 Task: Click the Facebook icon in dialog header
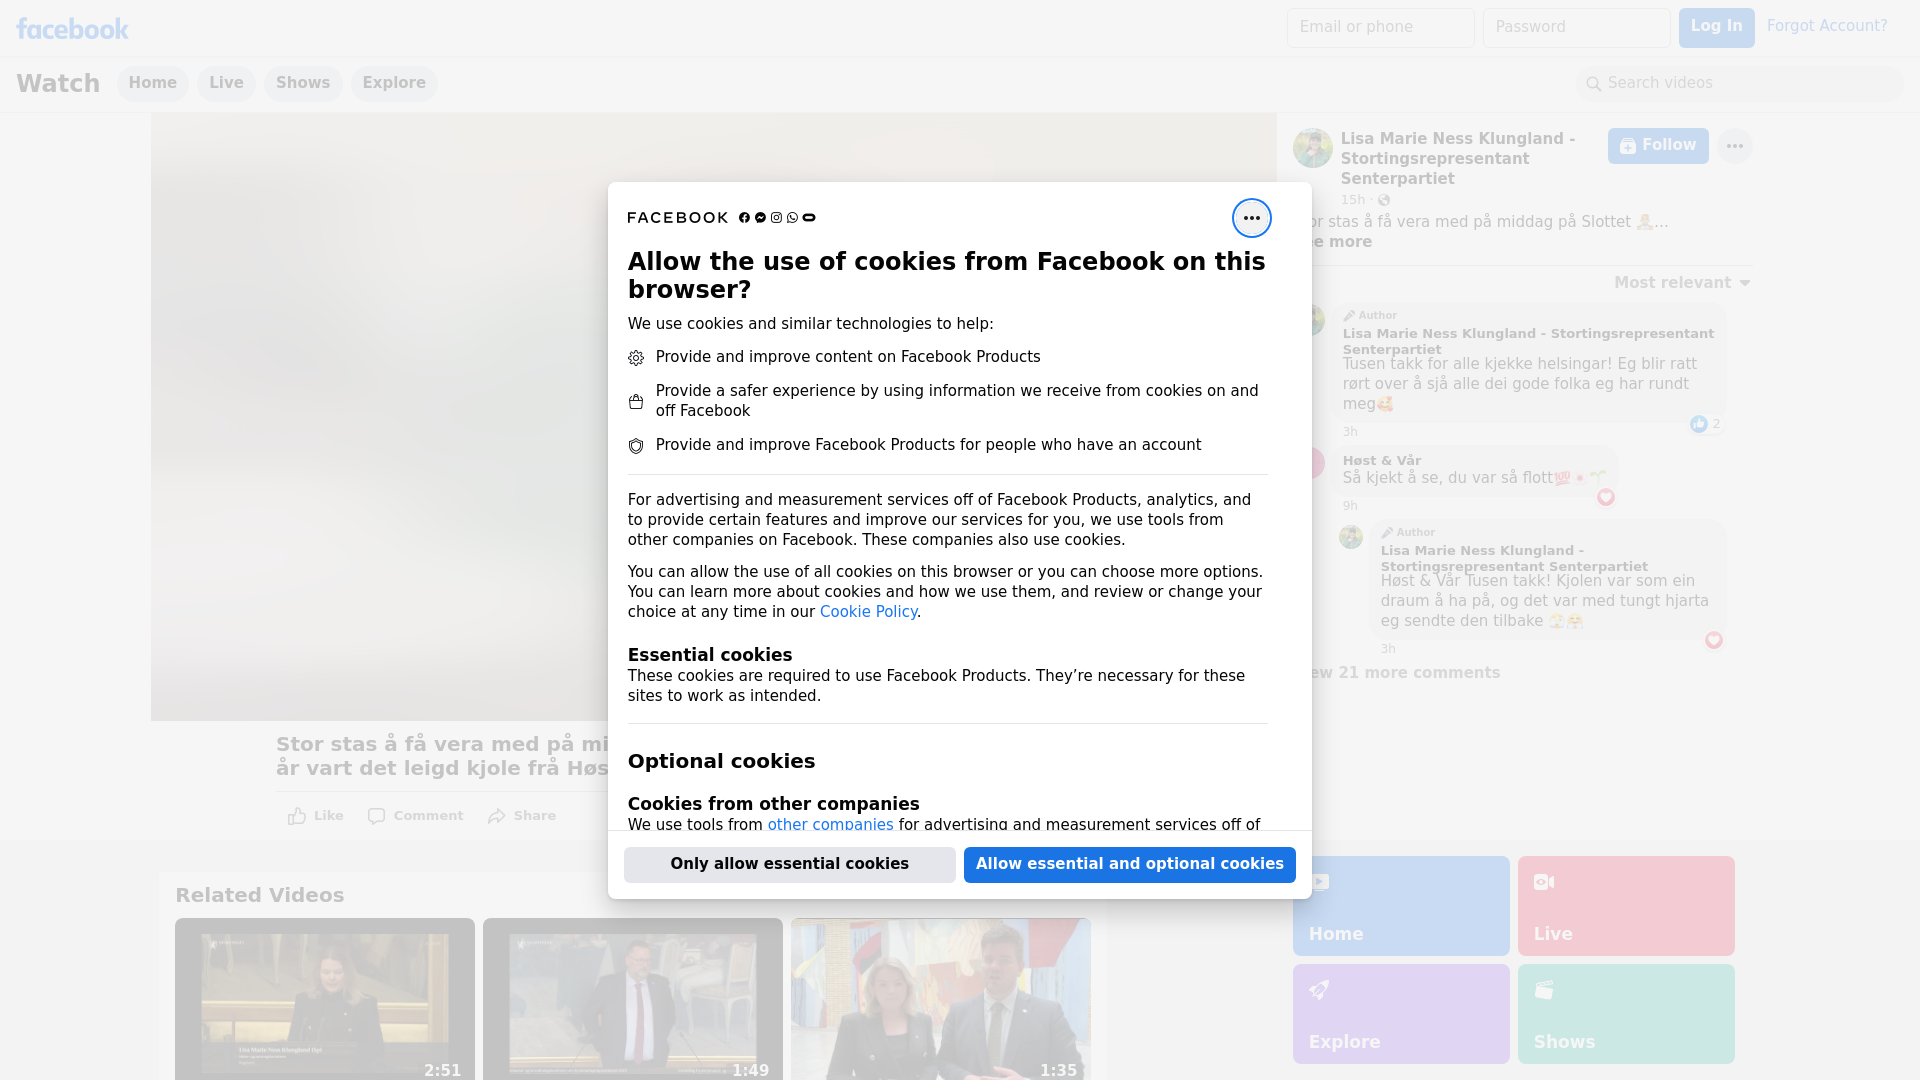[744, 218]
